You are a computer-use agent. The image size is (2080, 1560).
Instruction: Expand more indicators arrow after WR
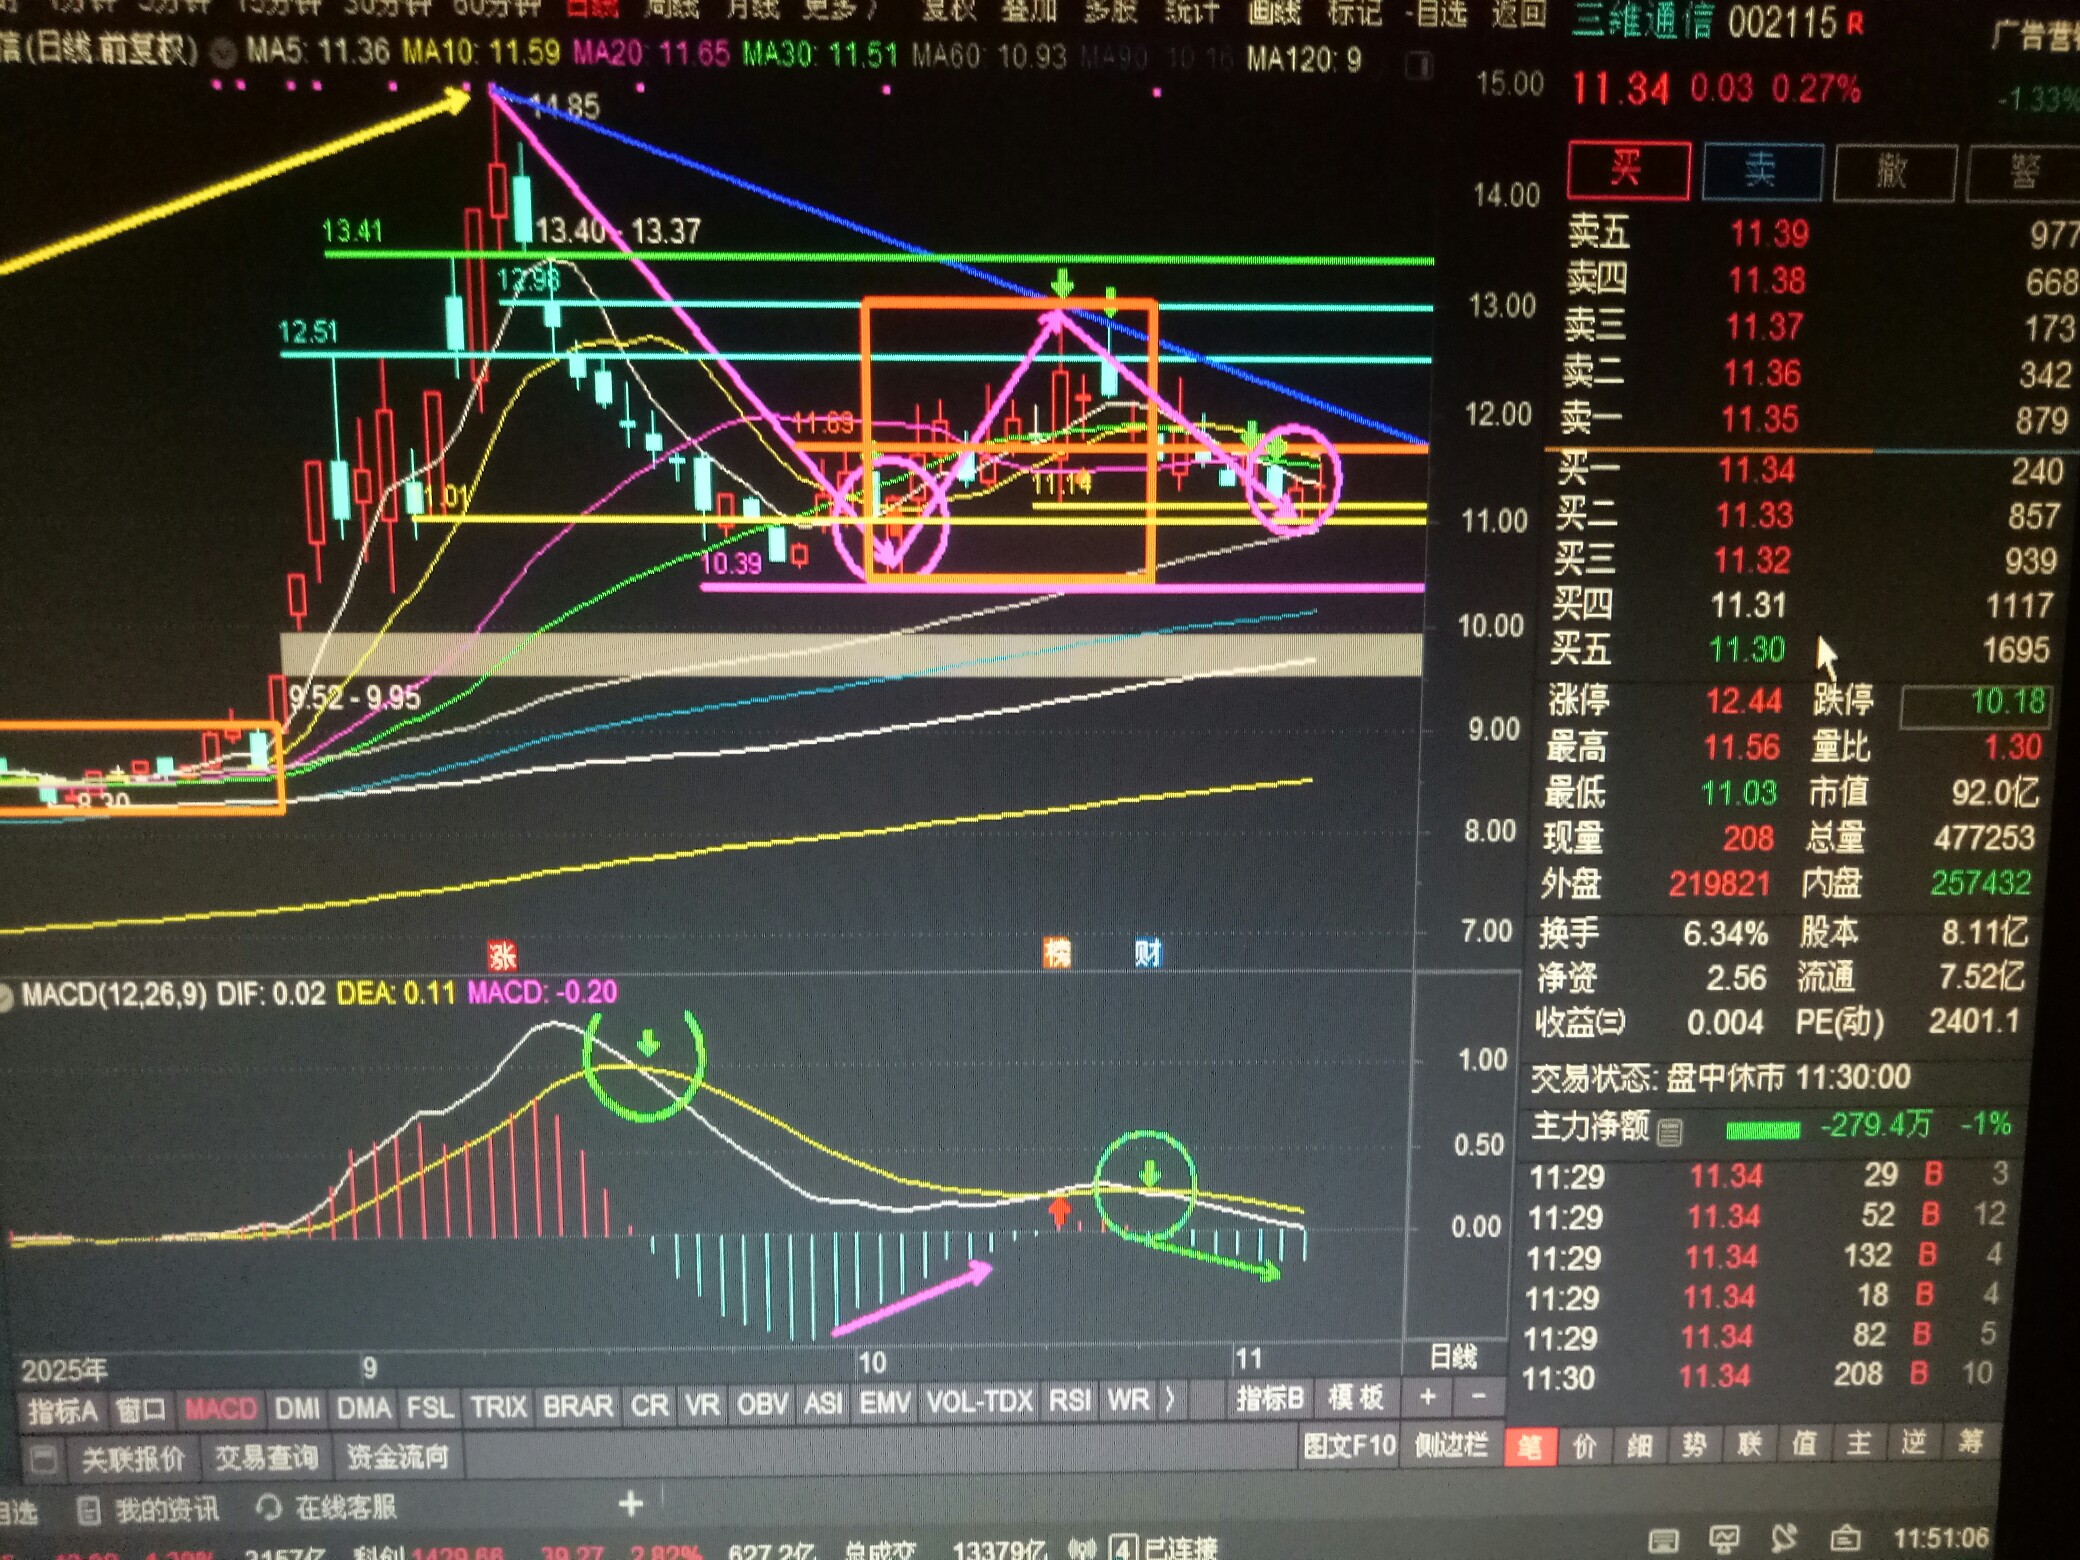coord(1169,1401)
